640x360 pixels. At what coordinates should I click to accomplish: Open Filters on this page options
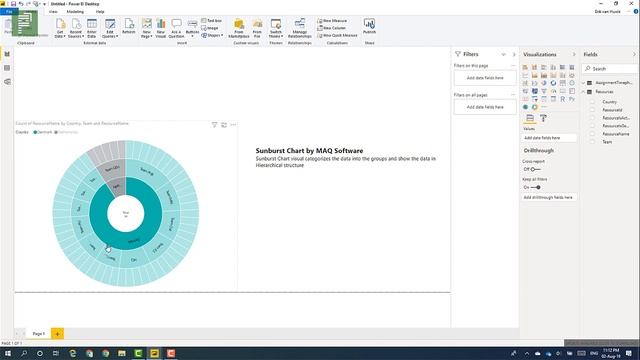pos(513,65)
